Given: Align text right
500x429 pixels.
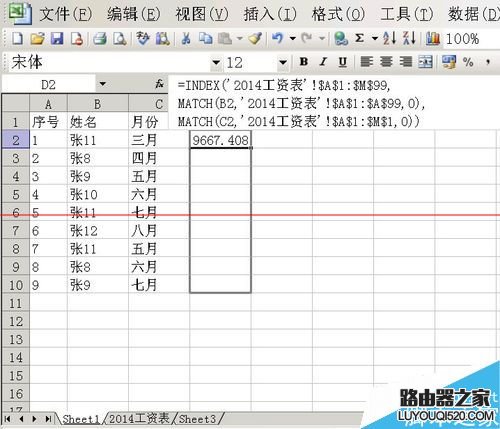Looking at the screenshot, I should (x=406, y=62).
